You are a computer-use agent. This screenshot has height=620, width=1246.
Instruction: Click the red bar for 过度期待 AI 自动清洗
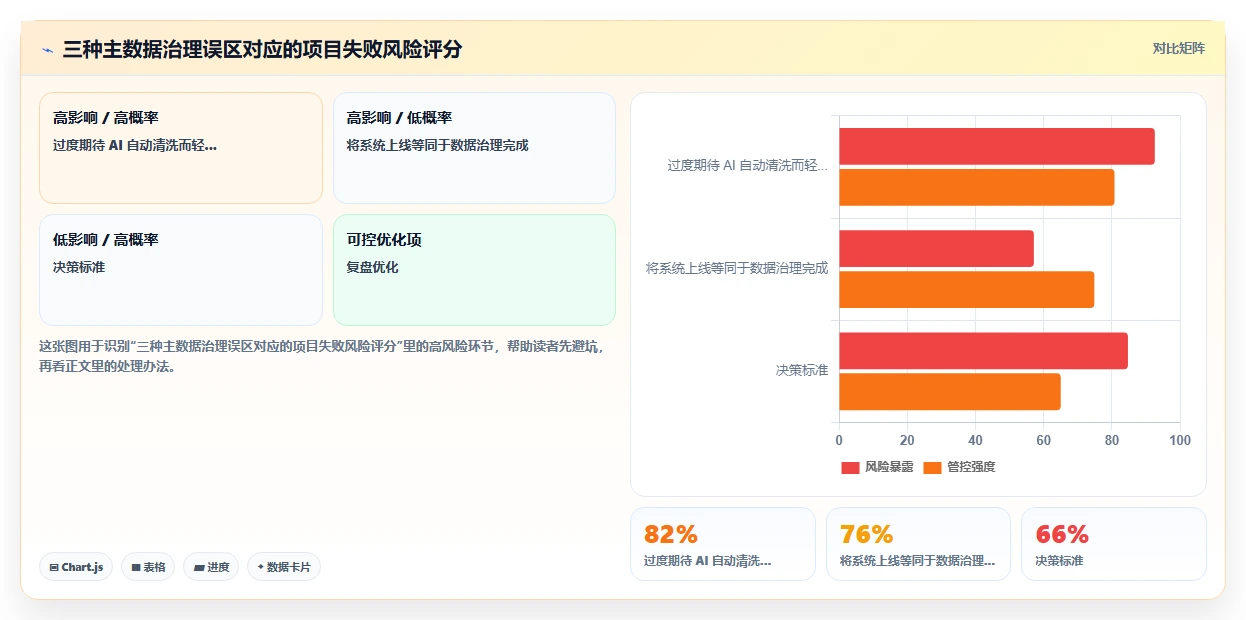[997, 147]
